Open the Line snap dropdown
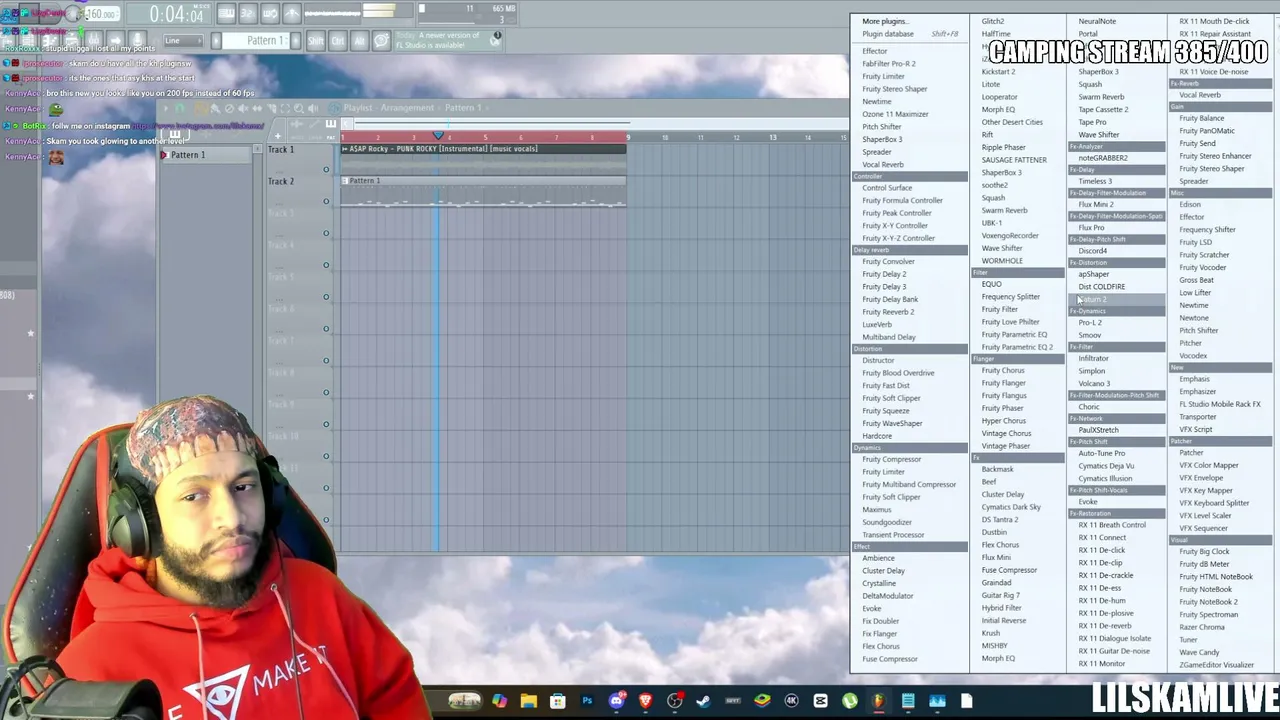 [x=183, y=41]
